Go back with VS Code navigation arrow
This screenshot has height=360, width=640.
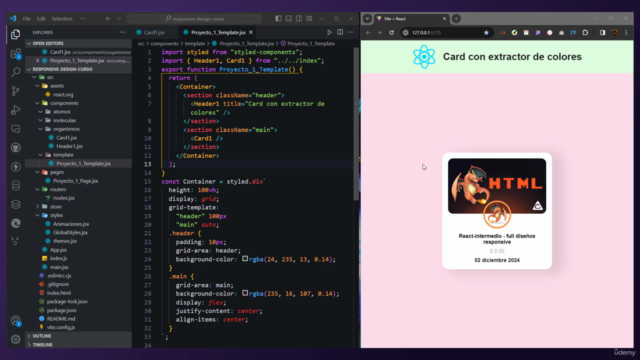pos(108,18)
